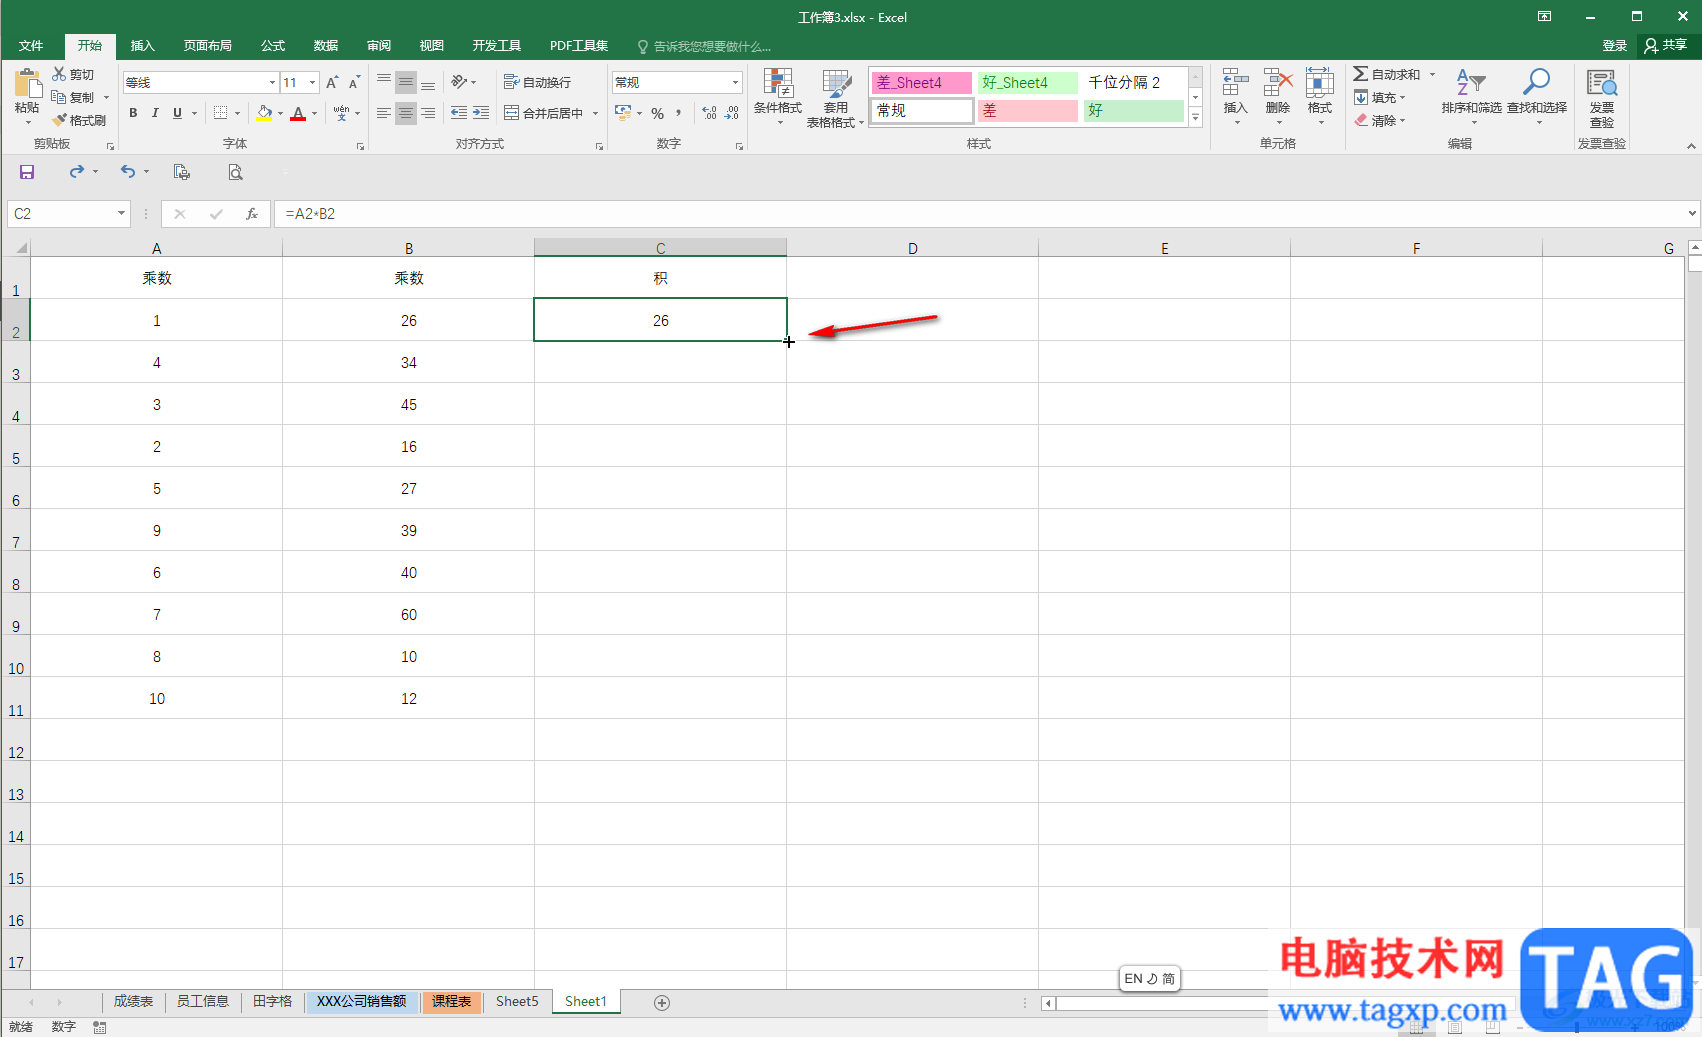Open the font color dropdown arrow
Image resolution: width=1702 pixels, height=1037 pixels.
[314, 113]
